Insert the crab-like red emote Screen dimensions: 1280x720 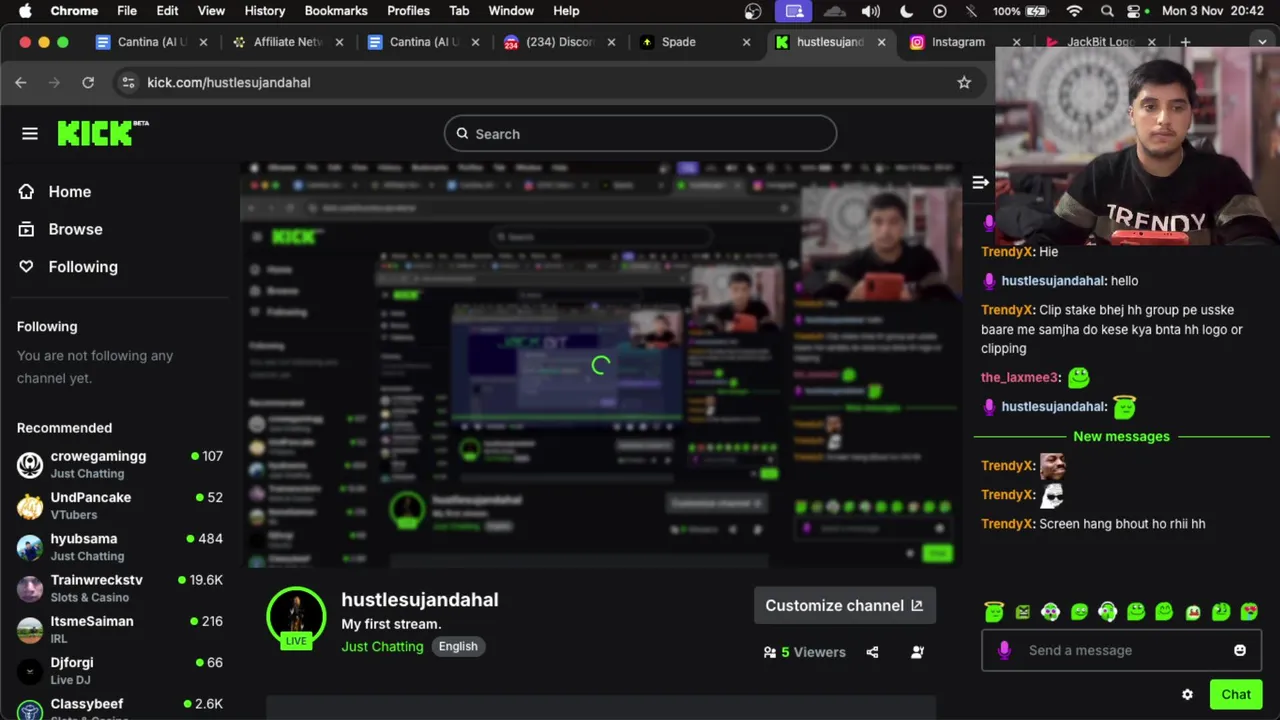(x=1192, y=612)
